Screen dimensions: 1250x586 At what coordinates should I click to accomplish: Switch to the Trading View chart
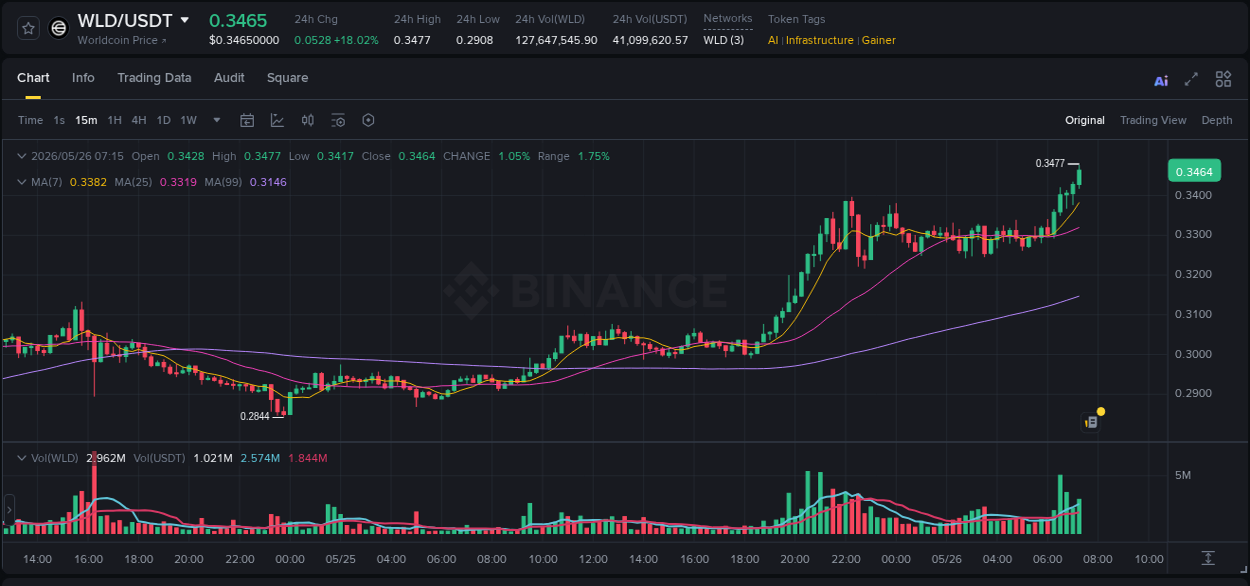[1153, 120]
